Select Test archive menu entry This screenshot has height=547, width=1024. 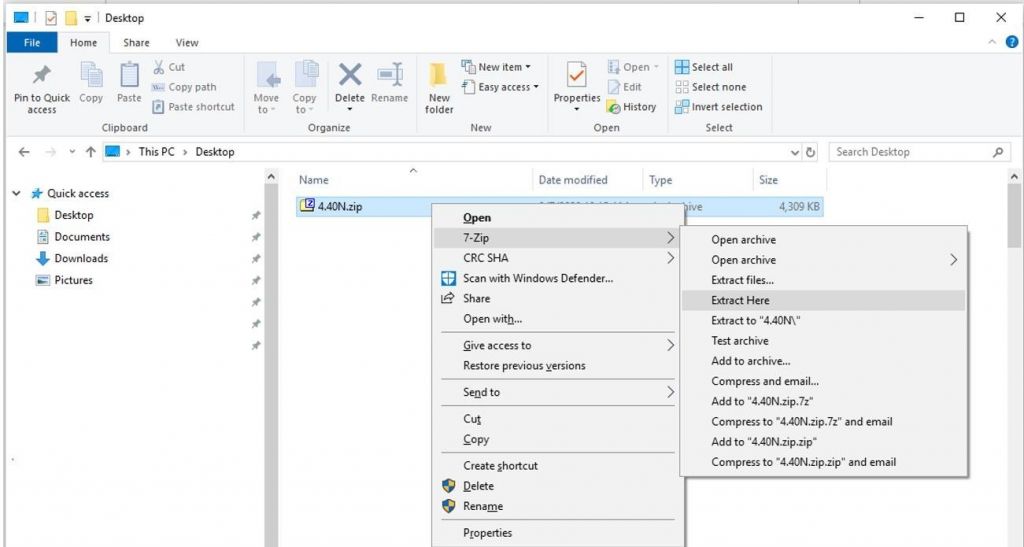coord(739,341)
